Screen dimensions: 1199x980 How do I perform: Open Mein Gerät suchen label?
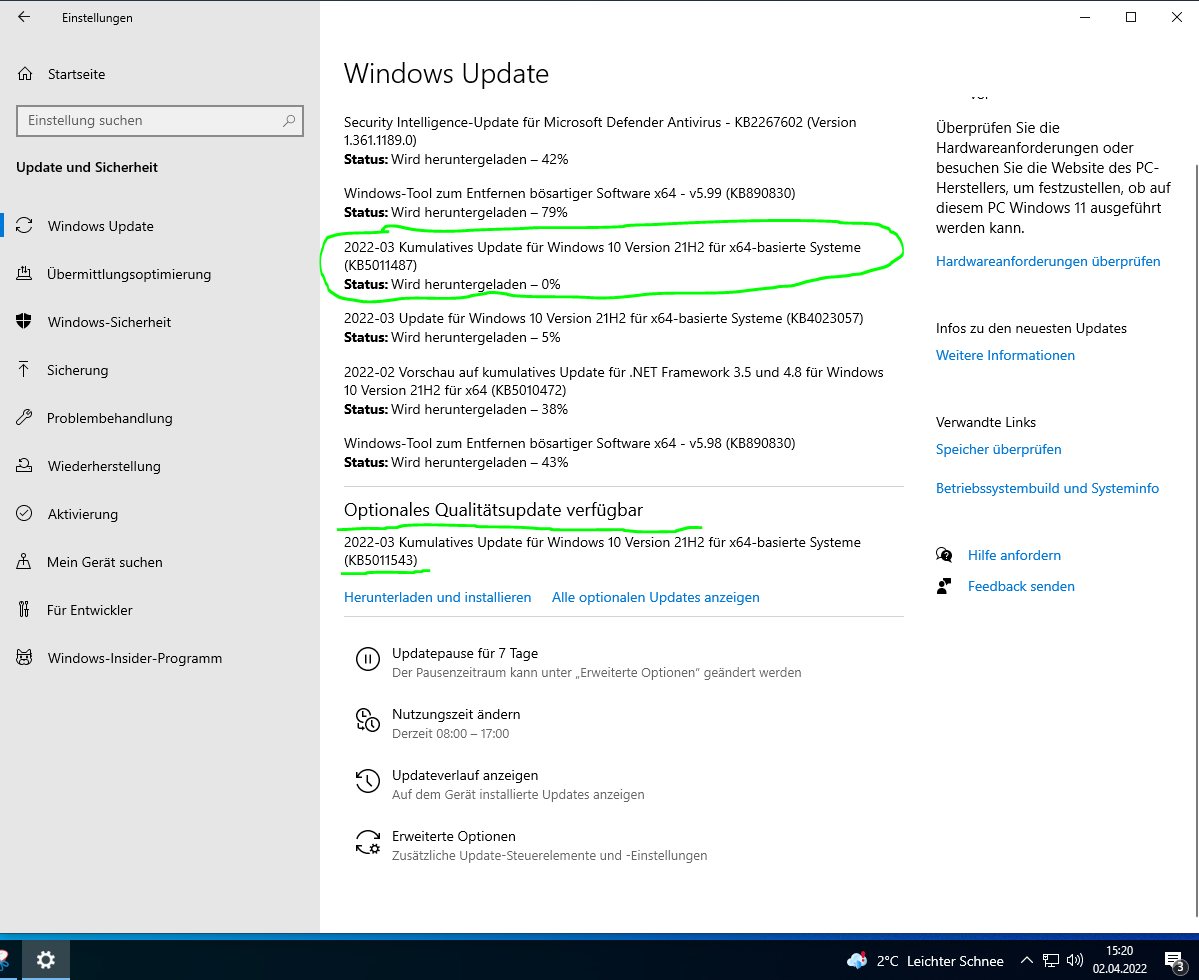105,562
